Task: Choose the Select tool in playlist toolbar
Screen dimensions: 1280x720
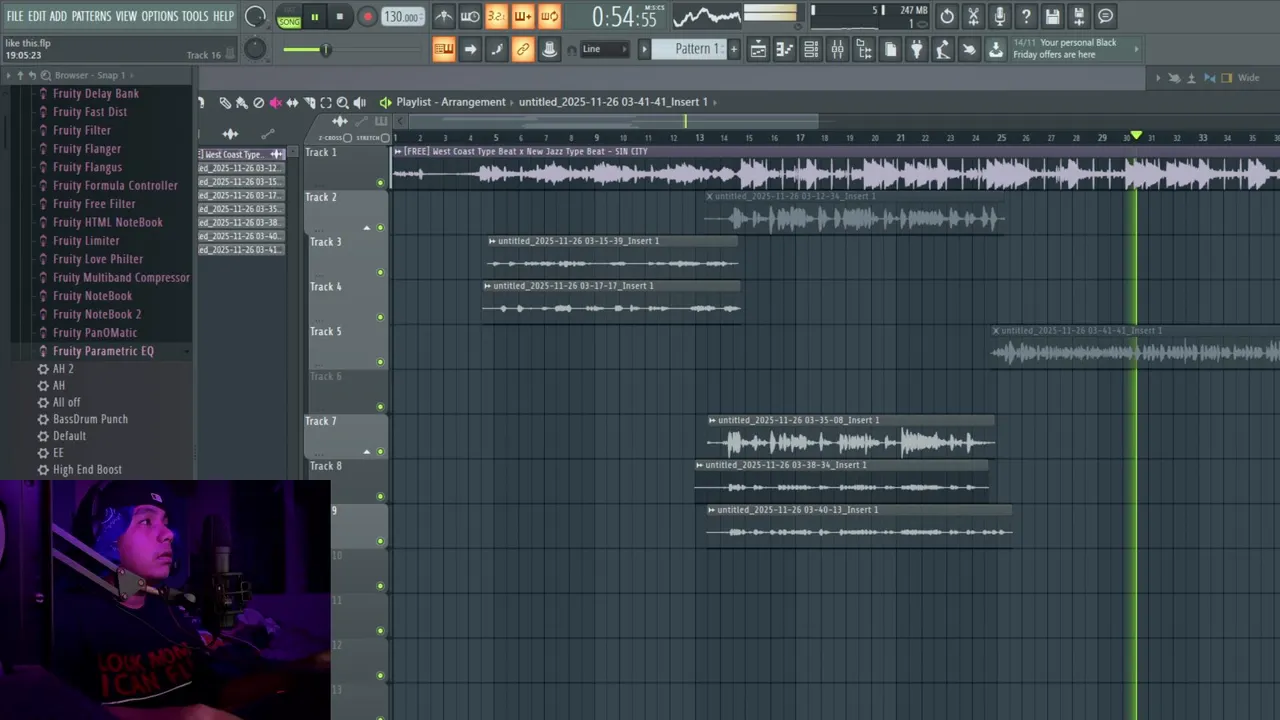Action: (326, 102)
